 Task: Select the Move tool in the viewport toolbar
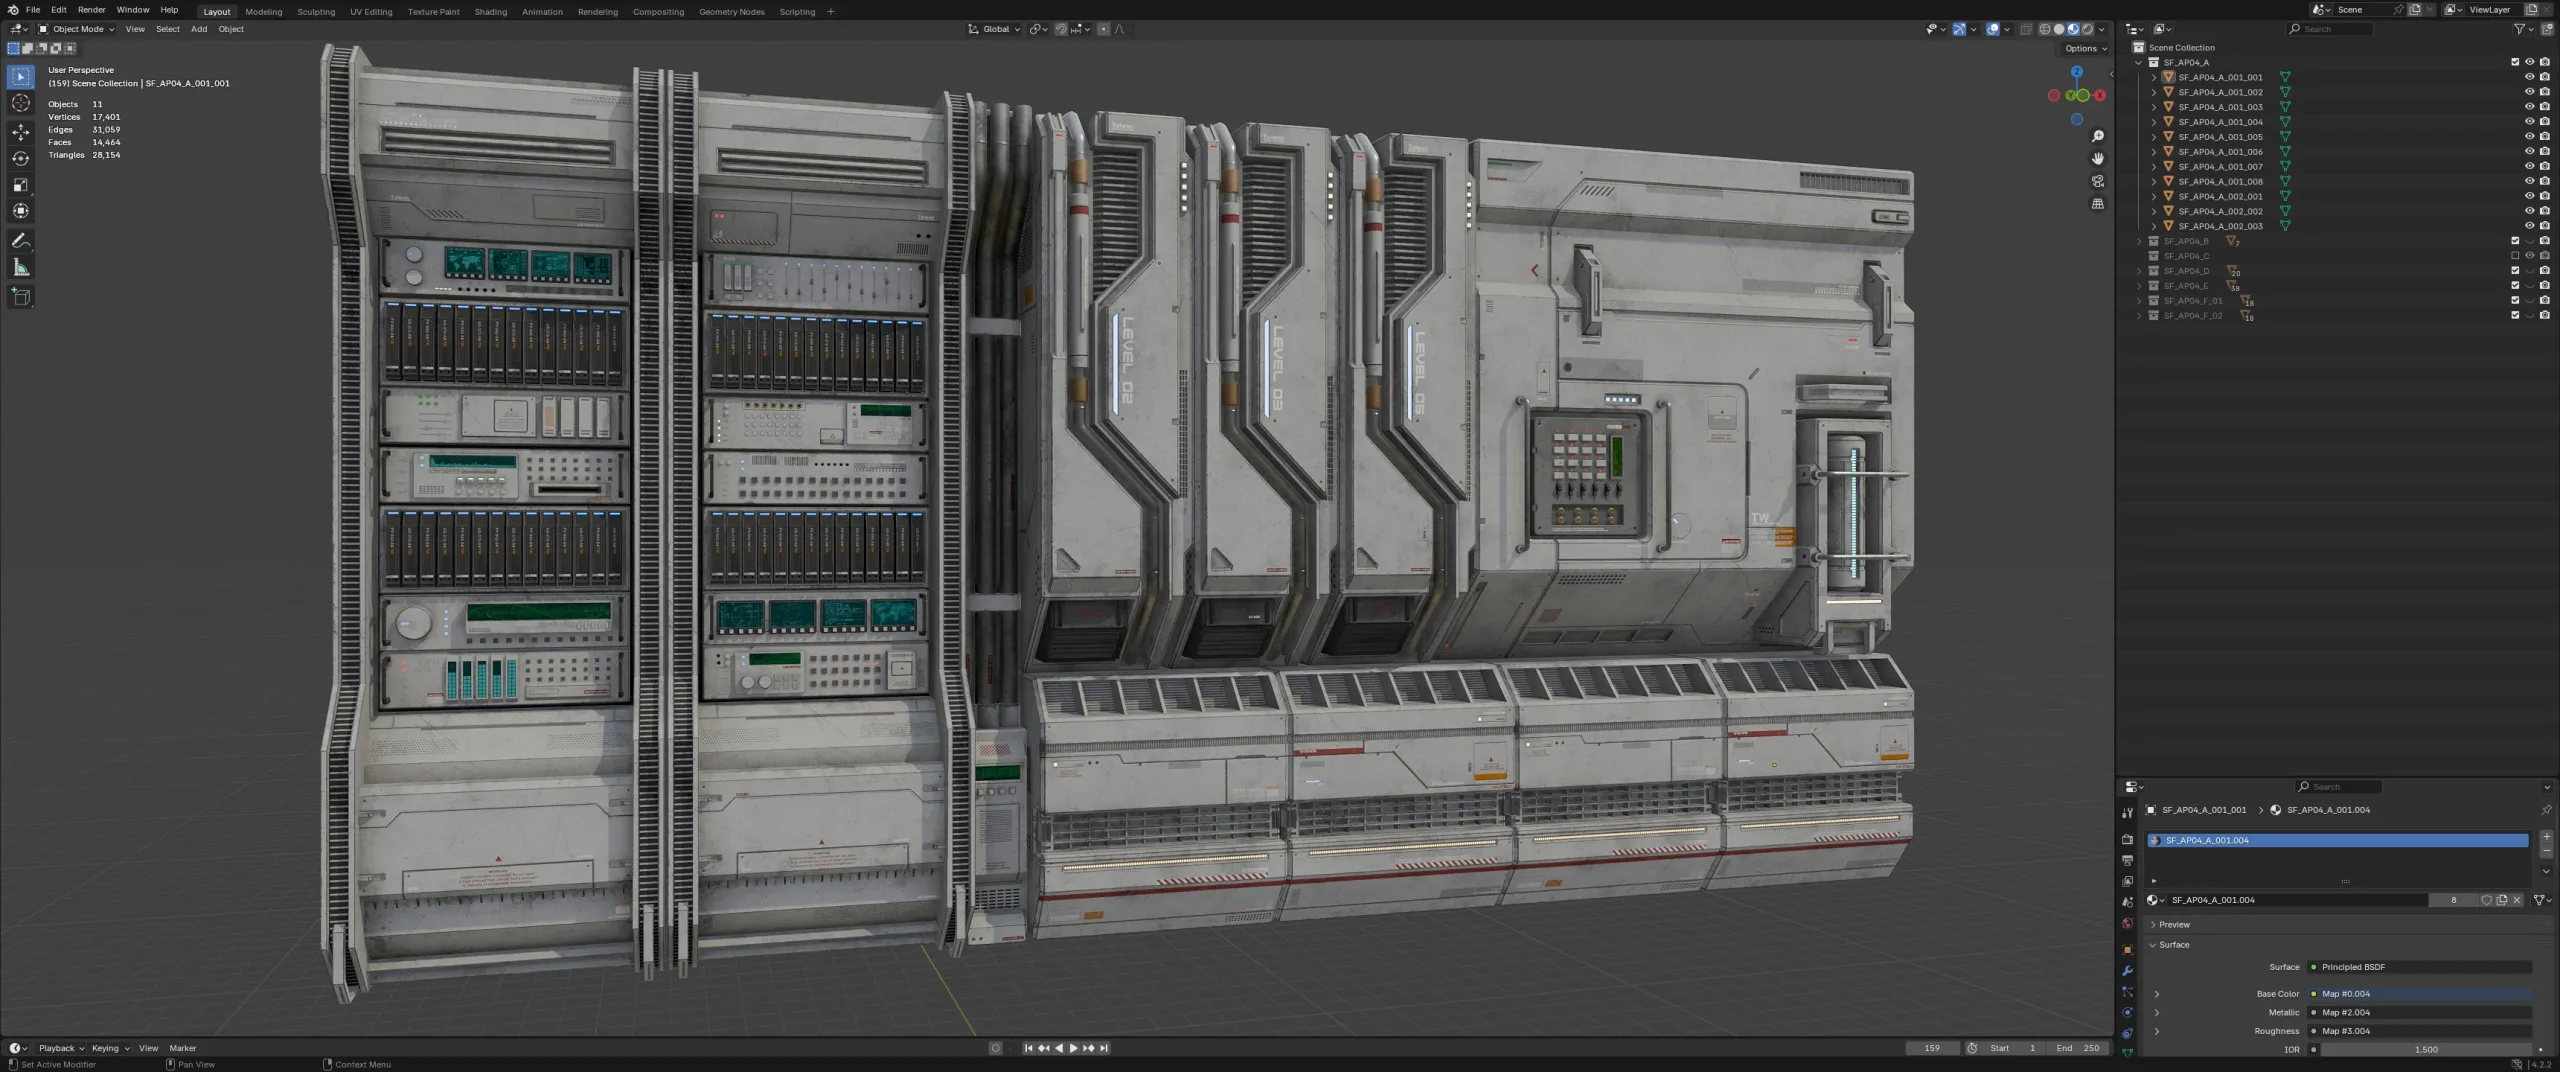pos(20,132)
